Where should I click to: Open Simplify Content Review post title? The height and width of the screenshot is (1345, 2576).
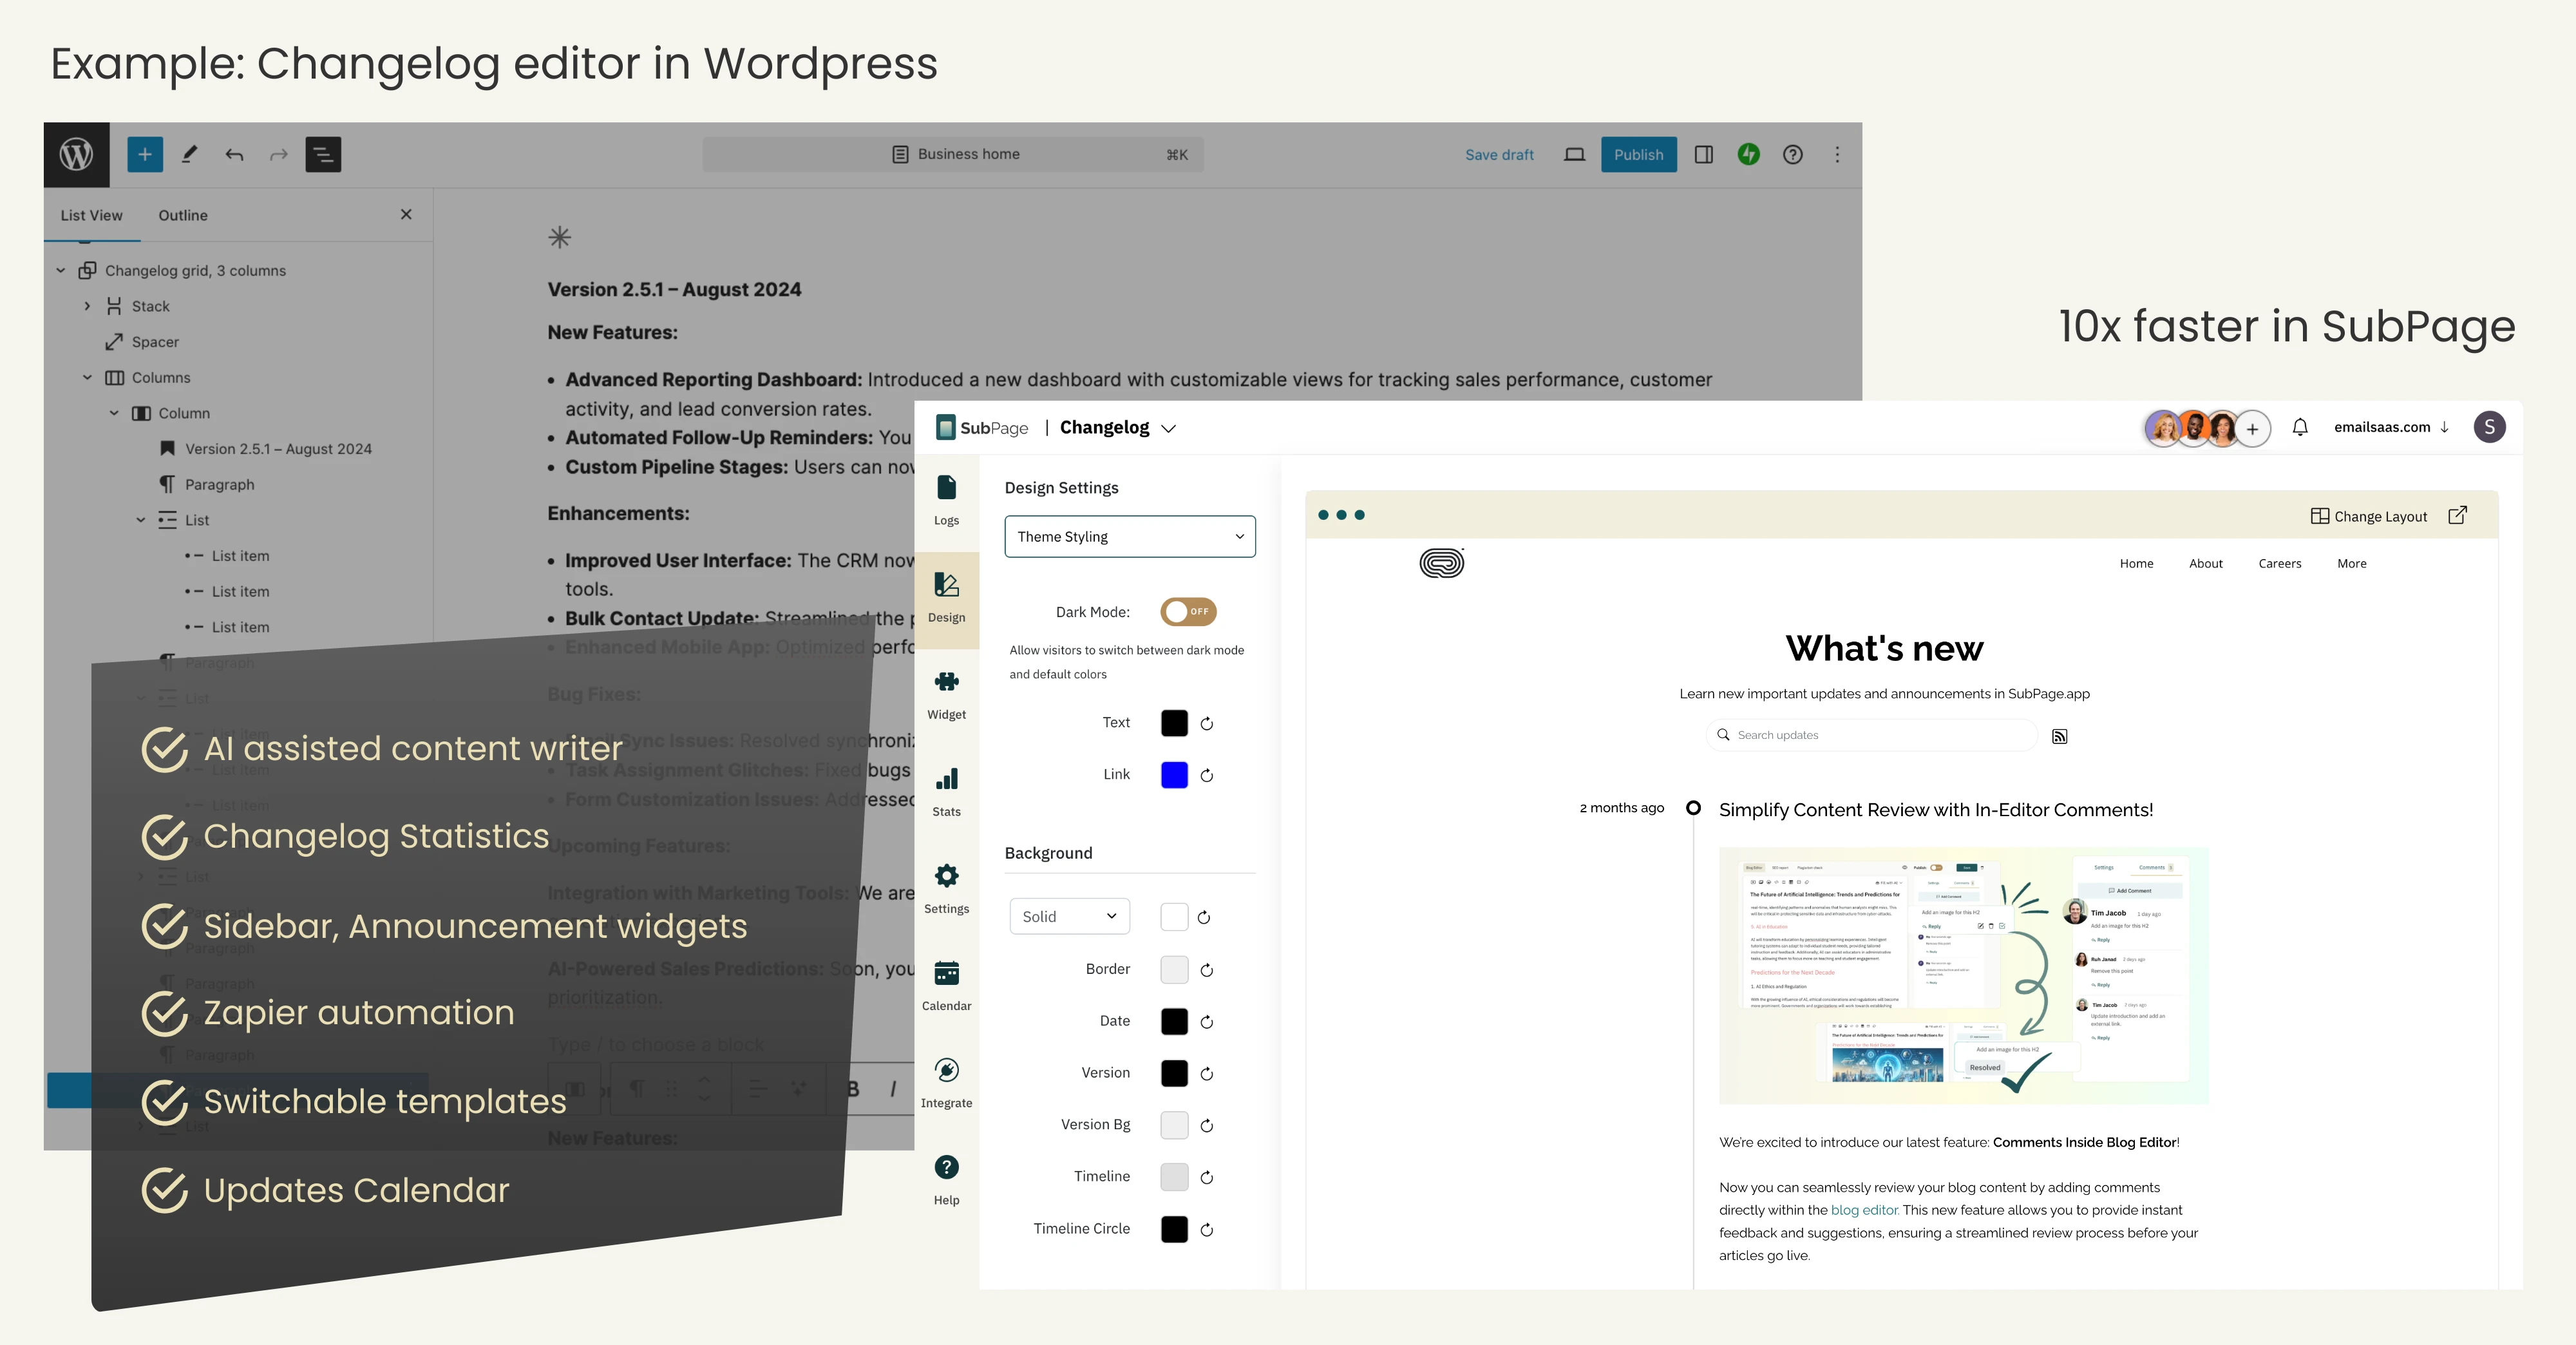coord(1936,809)
